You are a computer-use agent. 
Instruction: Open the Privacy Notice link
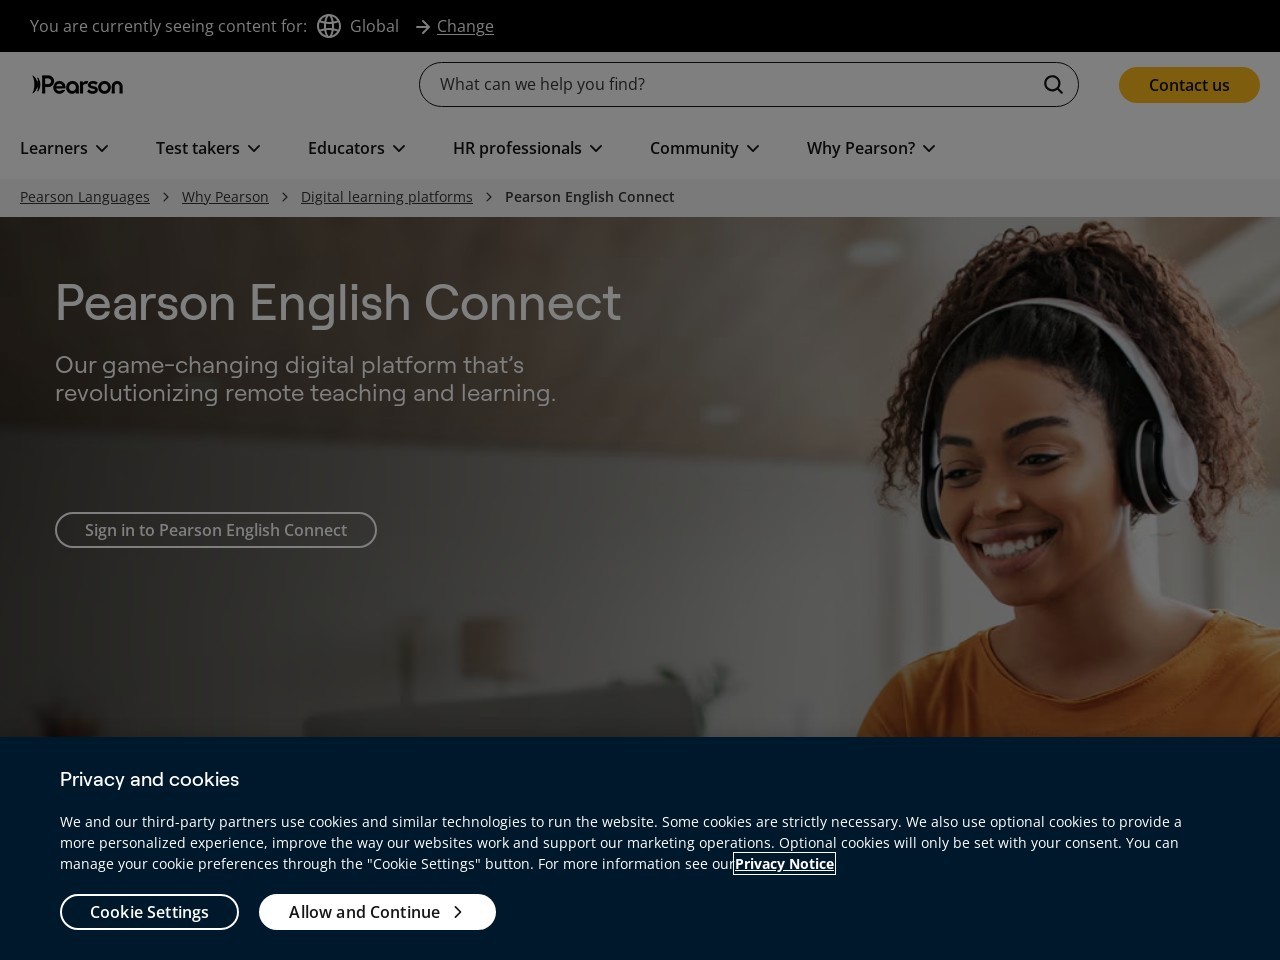tap(784, 864)
